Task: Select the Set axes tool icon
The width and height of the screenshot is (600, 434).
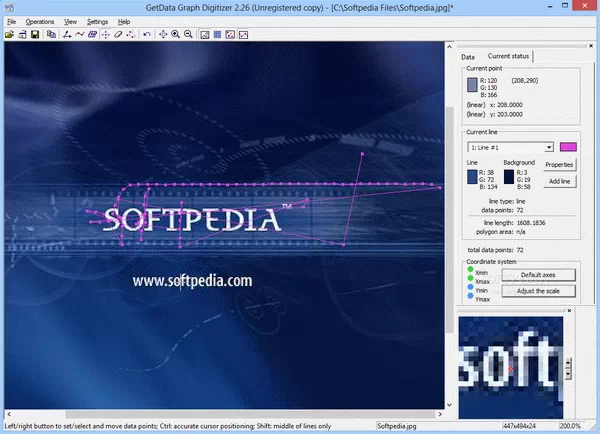Action: [67, 34]
